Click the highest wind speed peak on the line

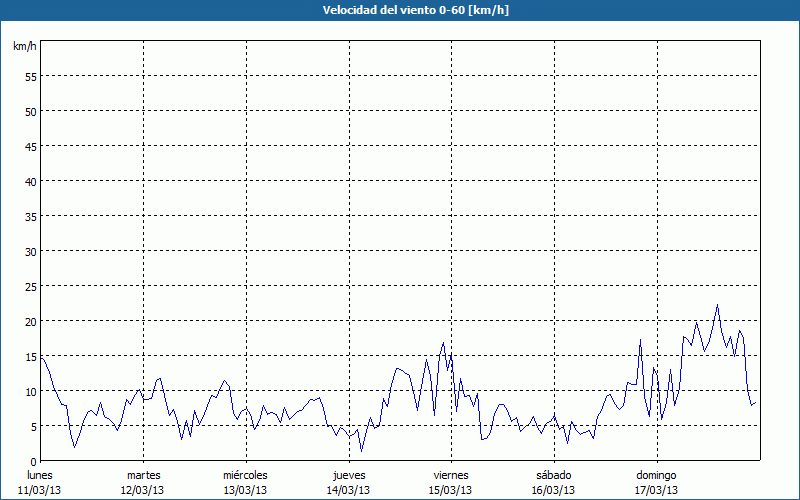pyautogui.click(x=717, y=305)
